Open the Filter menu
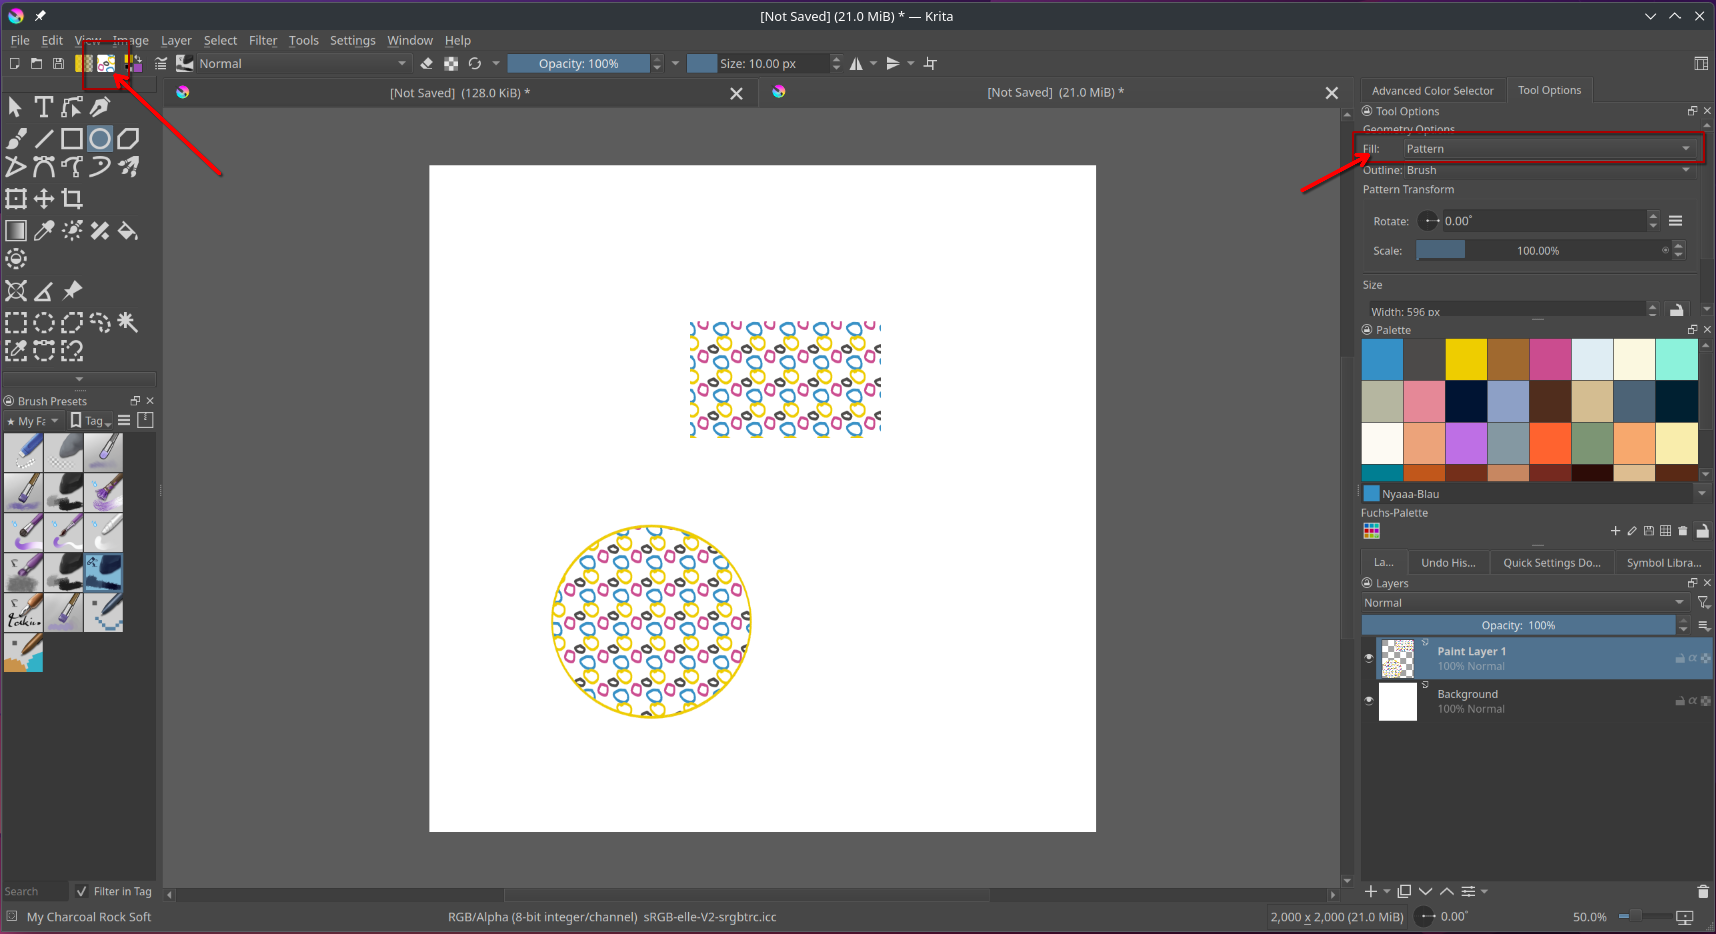 tap(263, 41)
